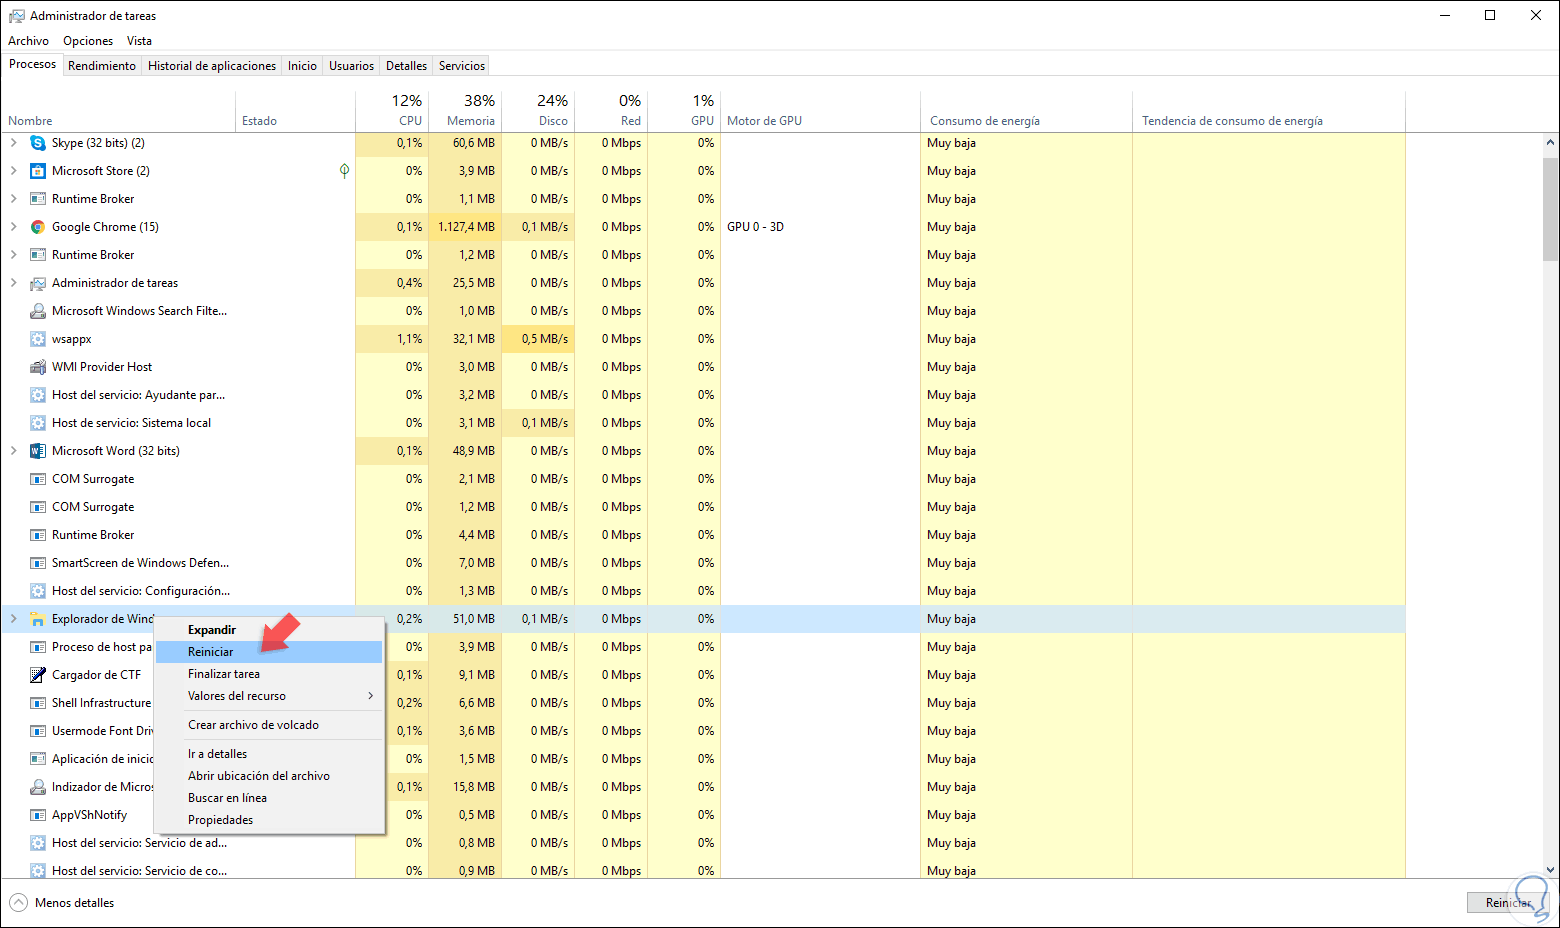Expand the Administrador de tareas process group
The height and width of the screenshot is (928, 1560).
pyautogui.click(x=14, y=283)
